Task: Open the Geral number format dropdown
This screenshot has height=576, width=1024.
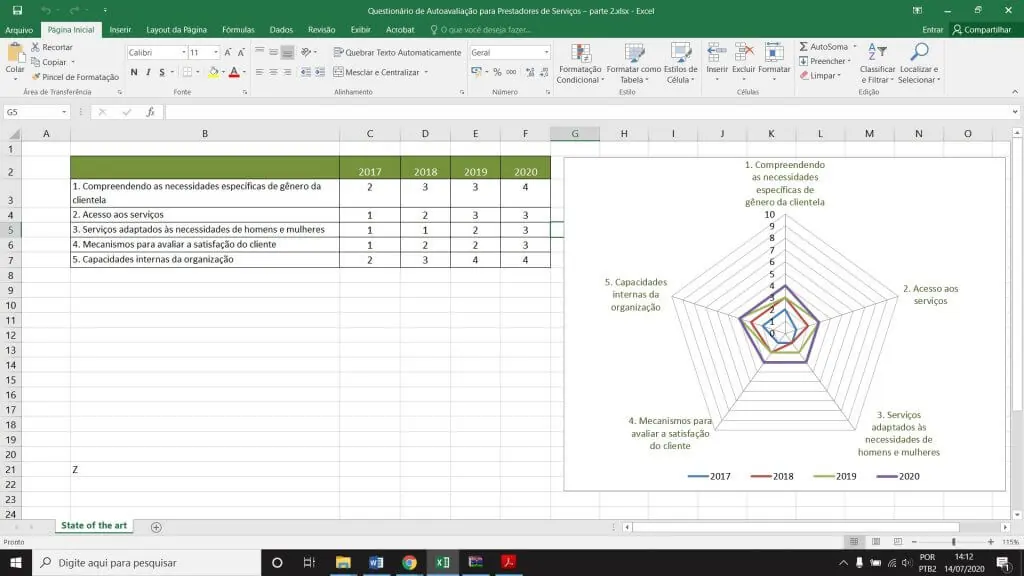Action: click(546, 52)
